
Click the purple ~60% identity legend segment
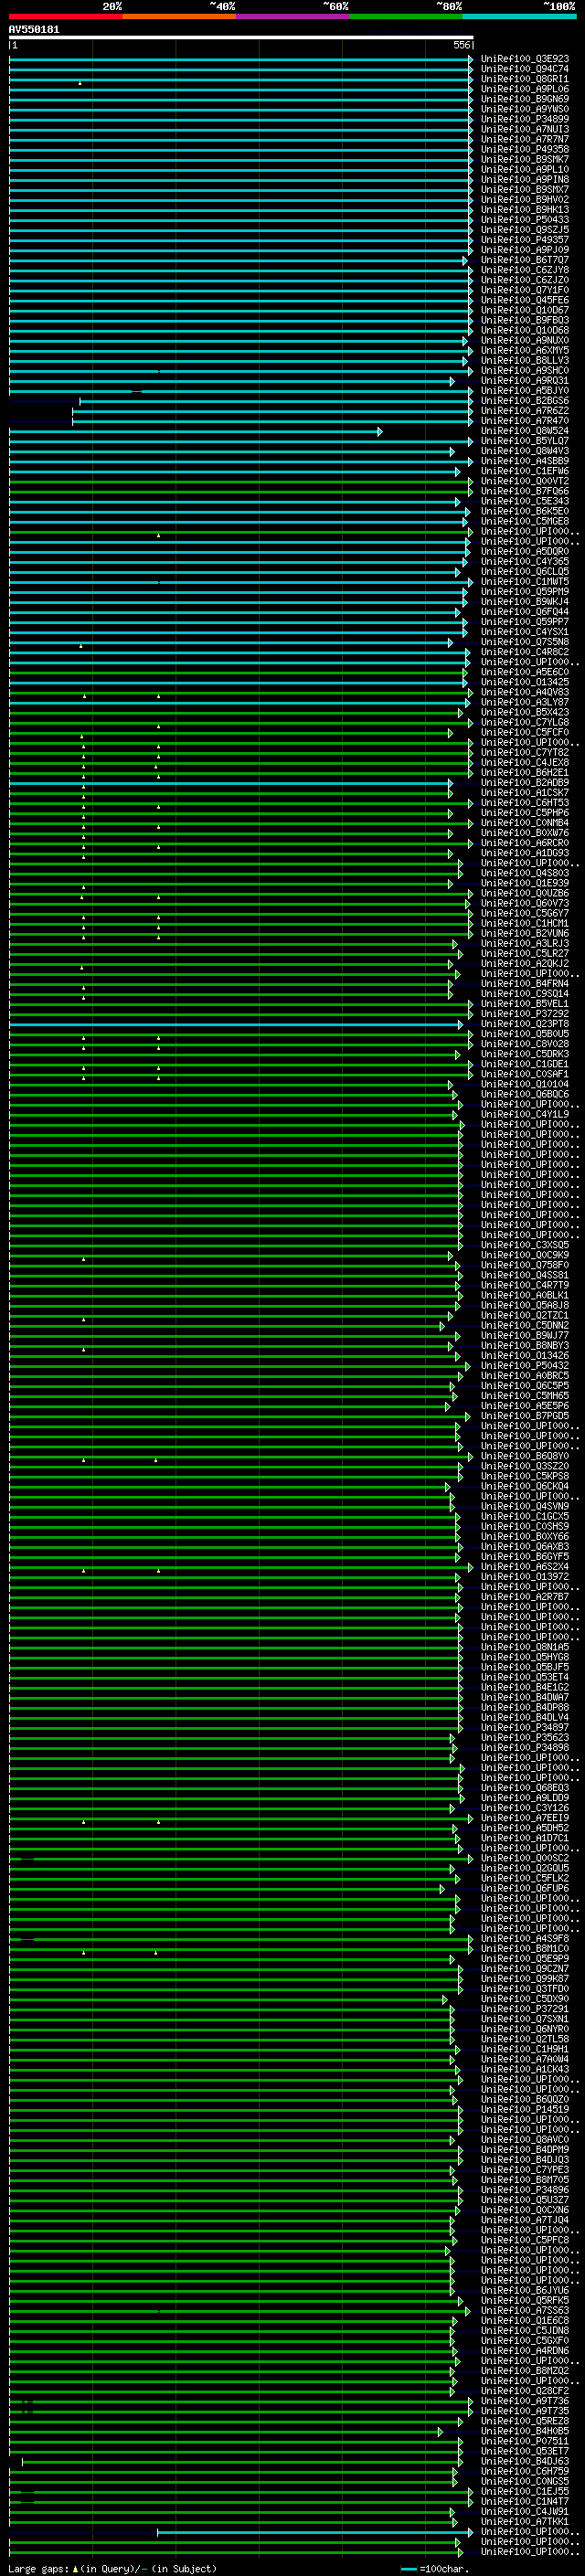coord(293,17)
